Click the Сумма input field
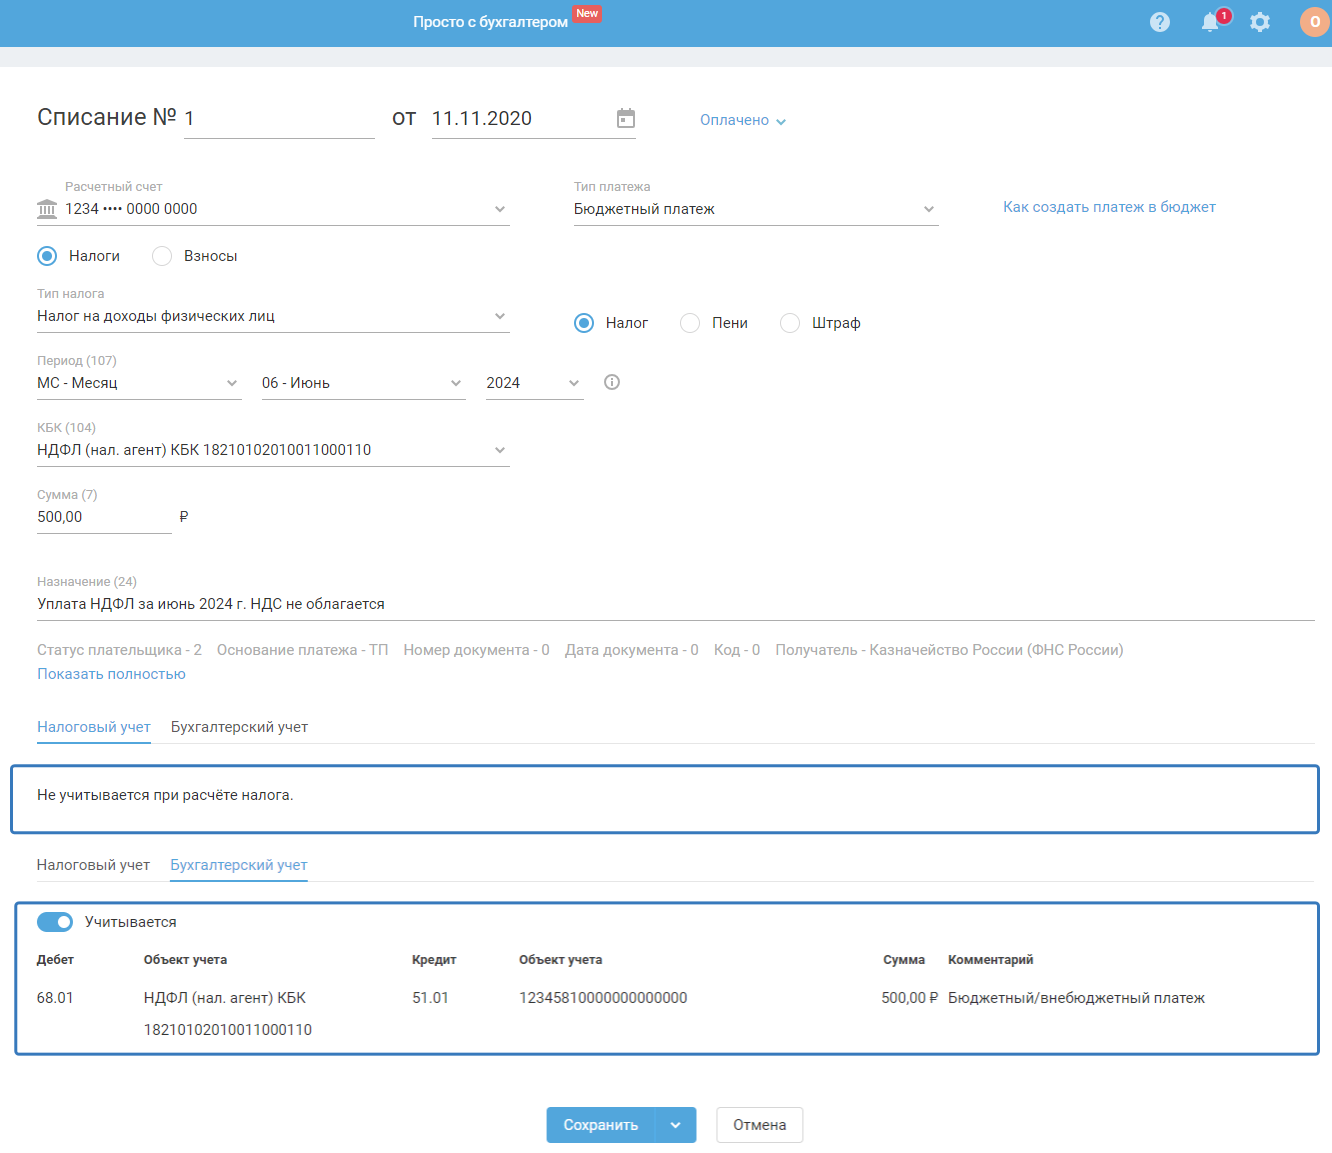The width and height of the screenshot is (1332, 1153). (x=103, y=517)
